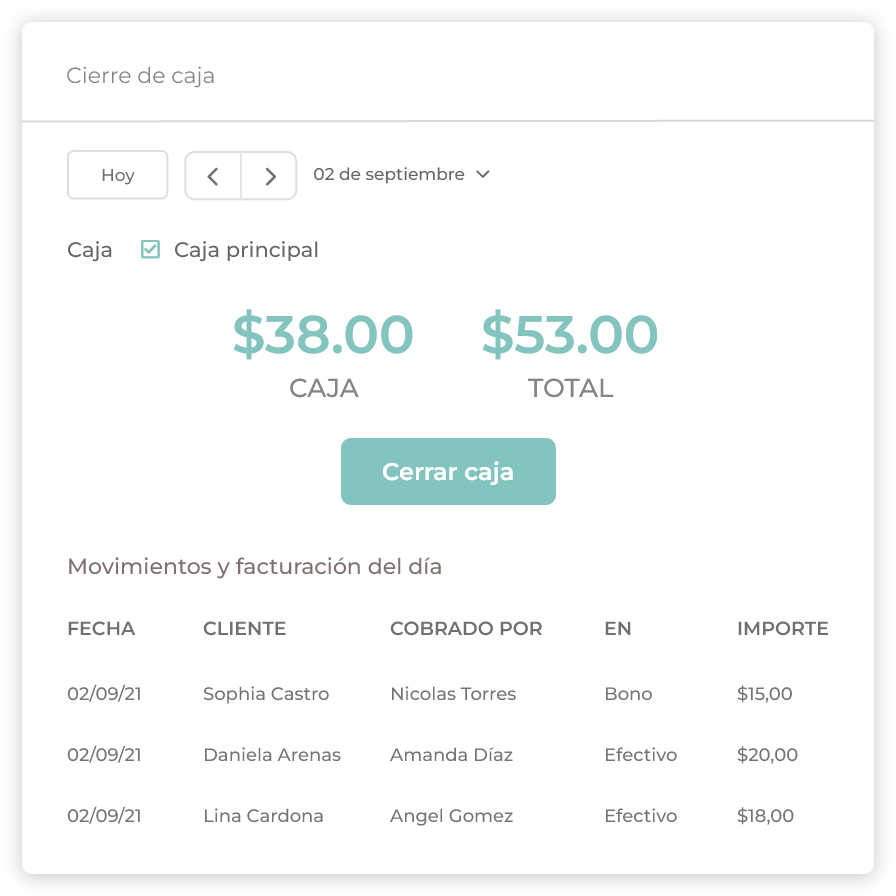
Task: Toggle the Caja principal checkbox
Action: 151,250
